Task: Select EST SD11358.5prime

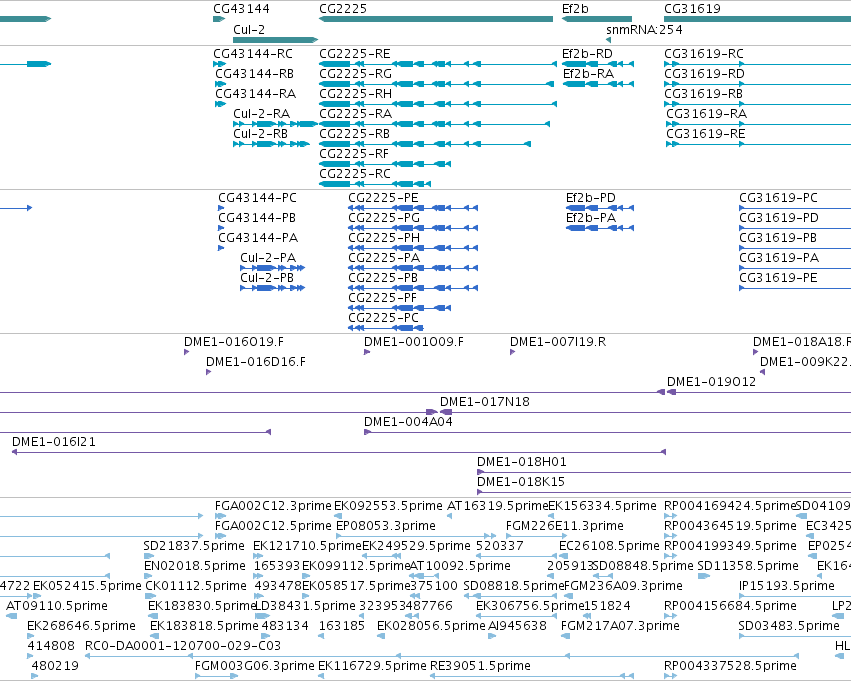Action: coord(748,567)
